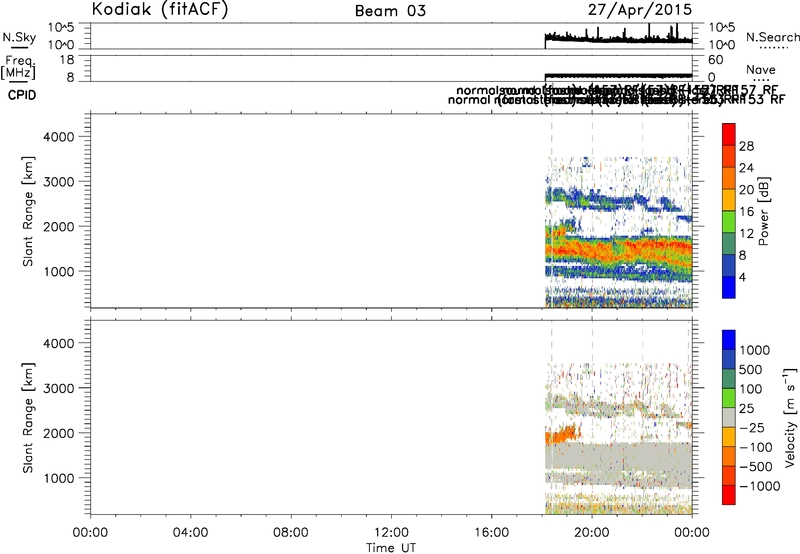This screenshot has height=554, width=800.
Task: Click the "20:00" time axis label
Action: click(x=591, y=533)
